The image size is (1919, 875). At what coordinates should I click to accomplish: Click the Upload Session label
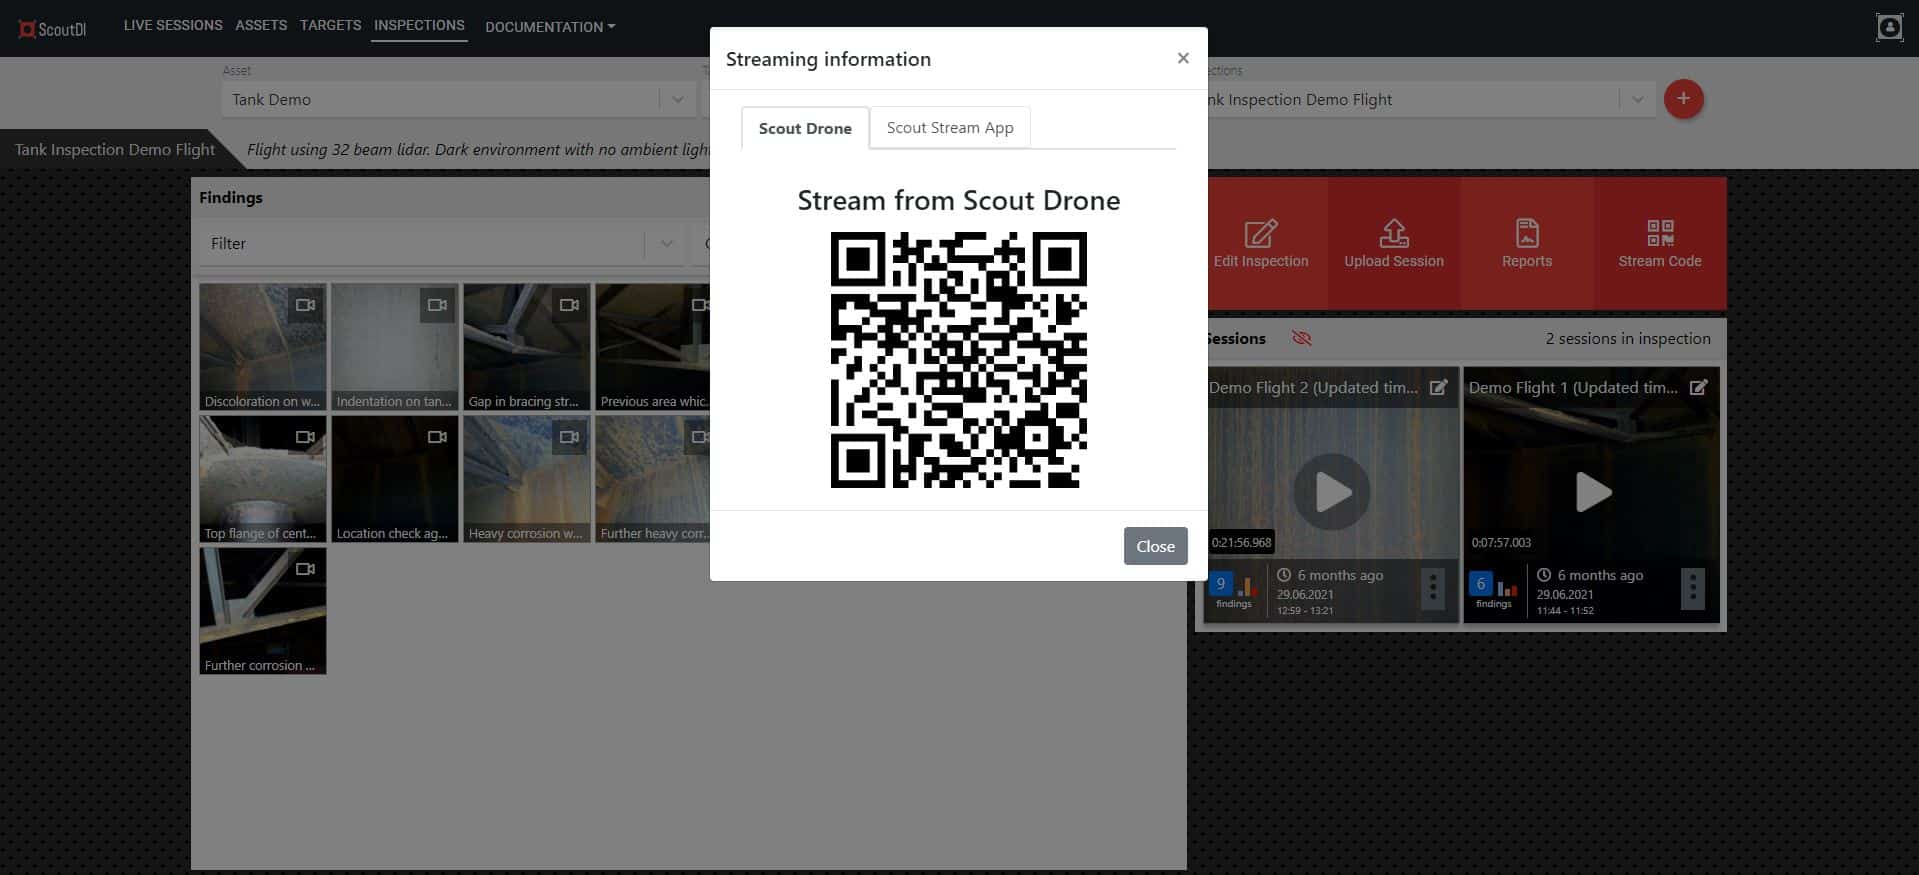(1393, 261)
